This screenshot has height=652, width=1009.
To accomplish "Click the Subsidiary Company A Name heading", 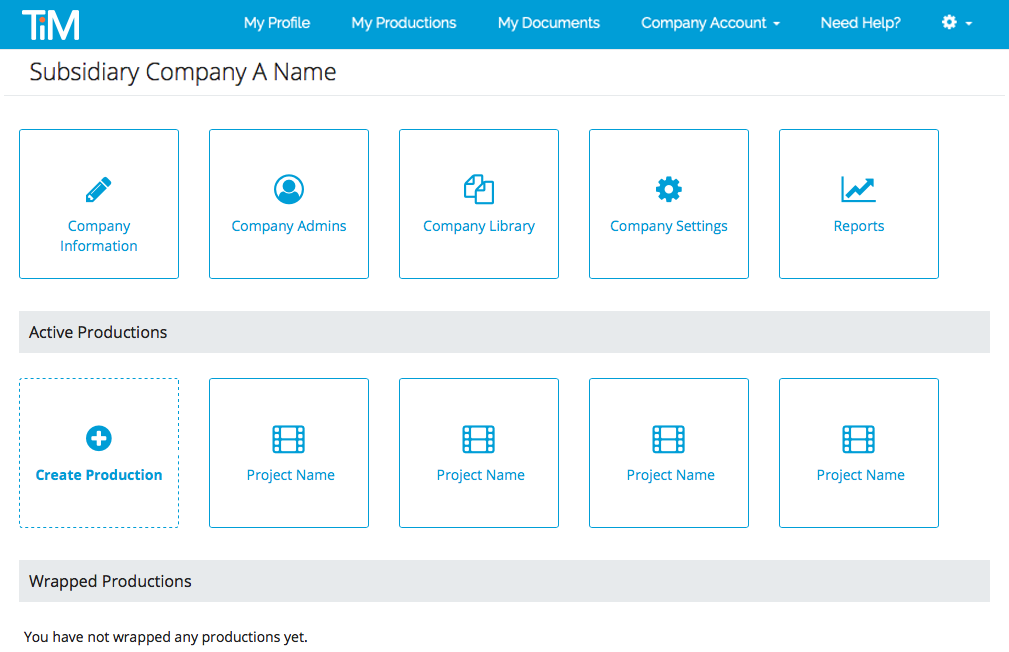I will [183, 72].
